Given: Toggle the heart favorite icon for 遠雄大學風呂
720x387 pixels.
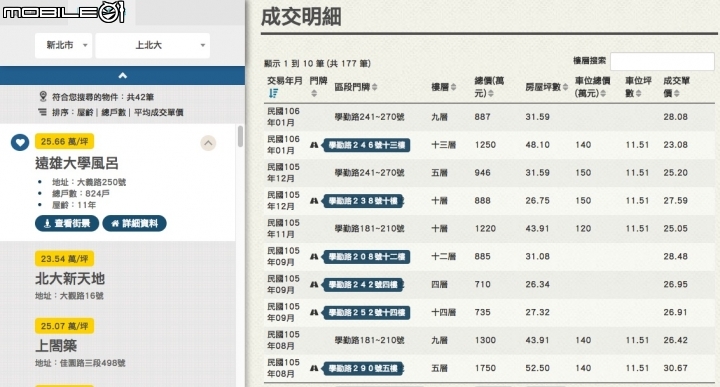Looking at the screenshot, I should 20,142.
